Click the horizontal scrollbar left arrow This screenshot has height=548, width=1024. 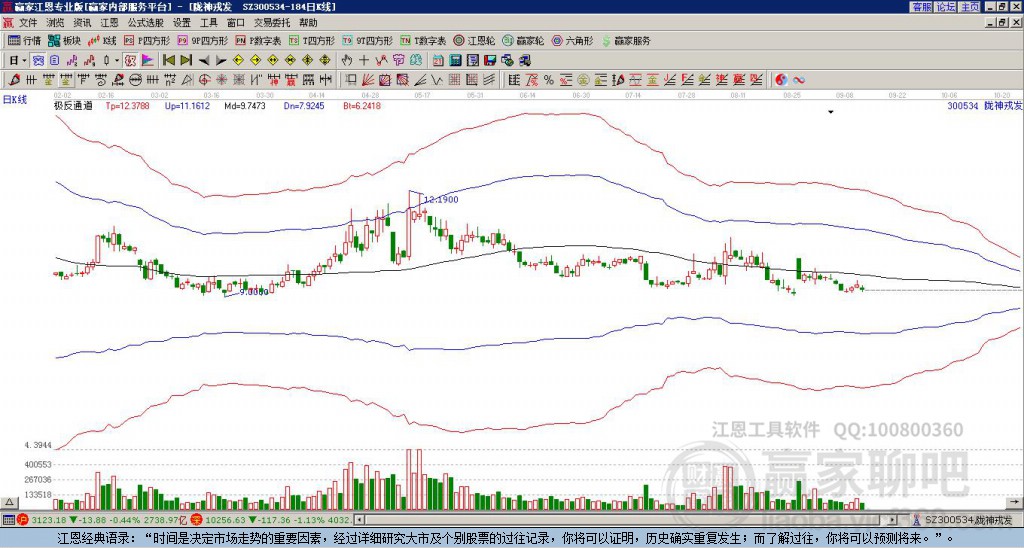[x=359, y=520]
